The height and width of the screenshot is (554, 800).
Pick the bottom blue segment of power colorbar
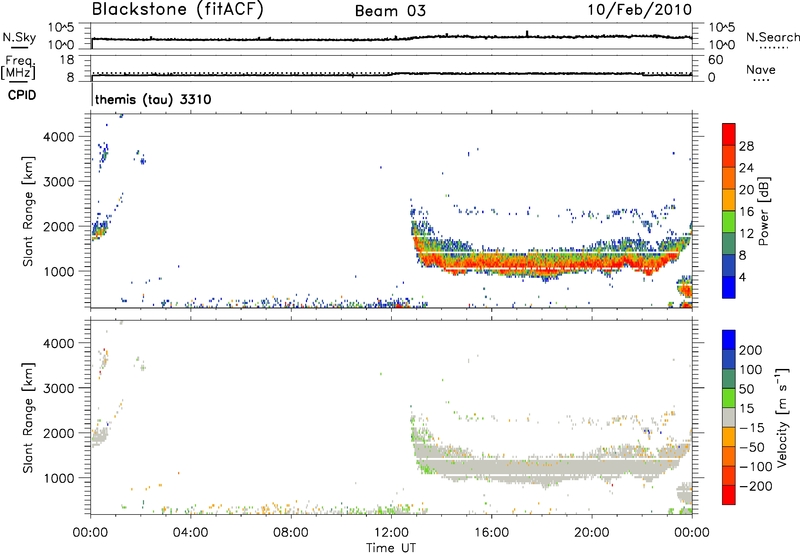pyautogui.click(x=729, y=288)
